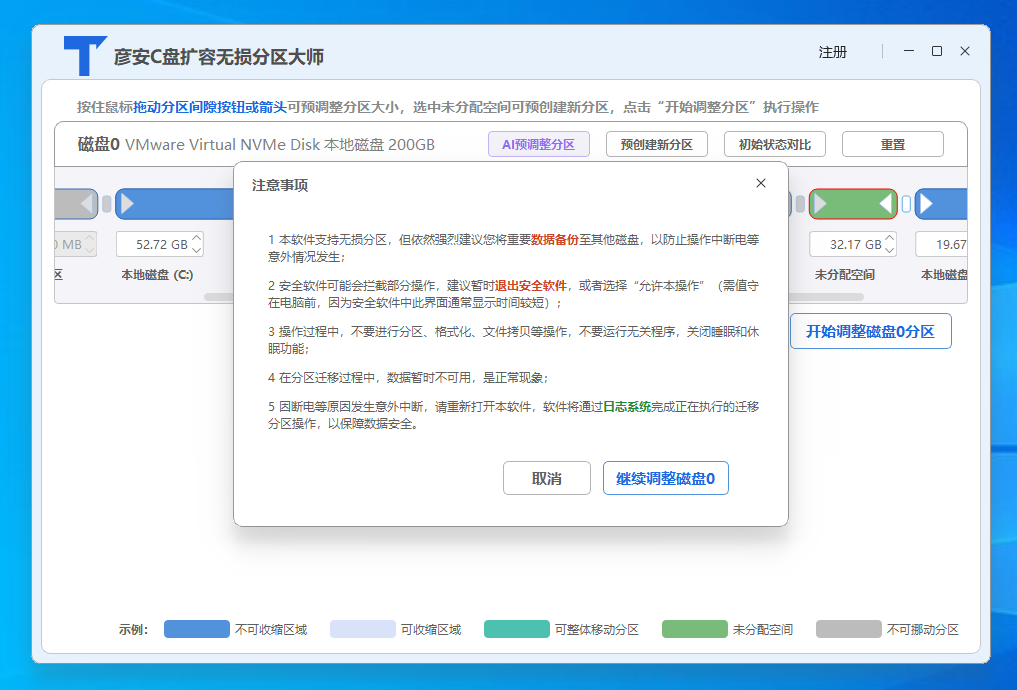Screen dimensions: 1017x690
Task: Click the blue T app logo
Action: coord(84,56)
